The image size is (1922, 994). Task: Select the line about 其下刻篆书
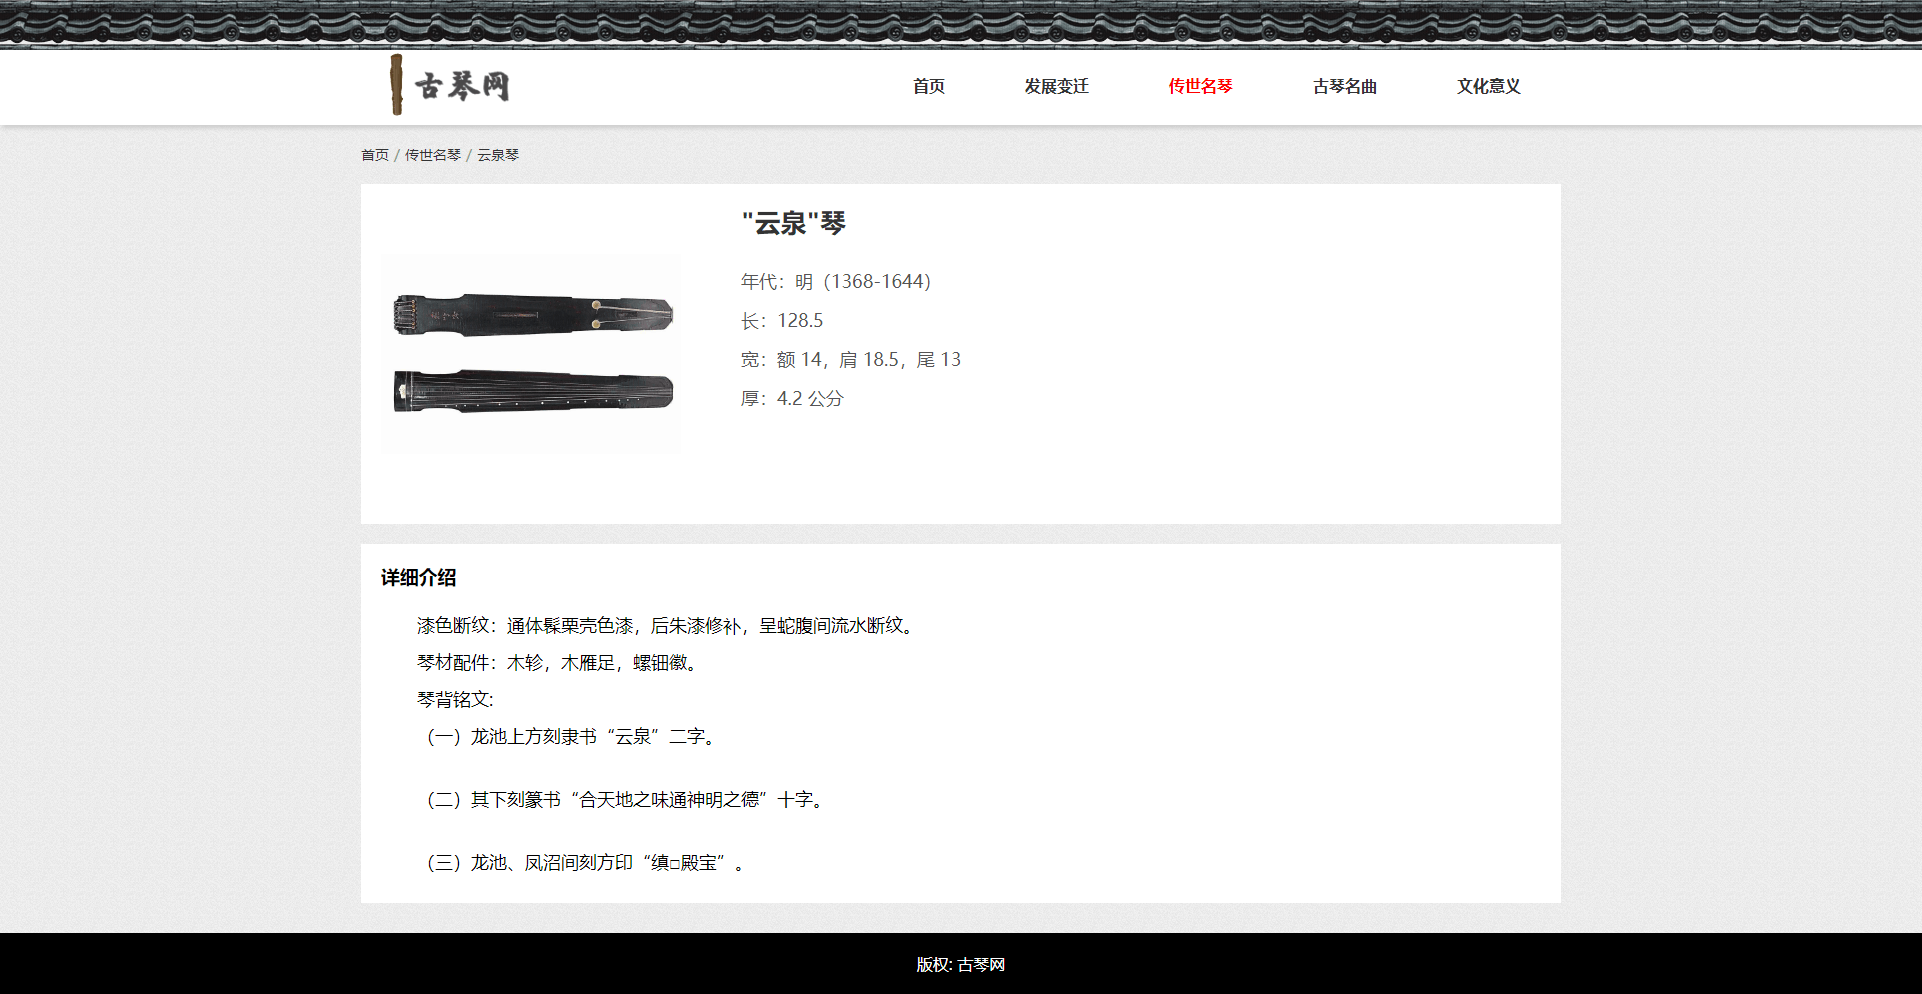click(x=624, y=800)
